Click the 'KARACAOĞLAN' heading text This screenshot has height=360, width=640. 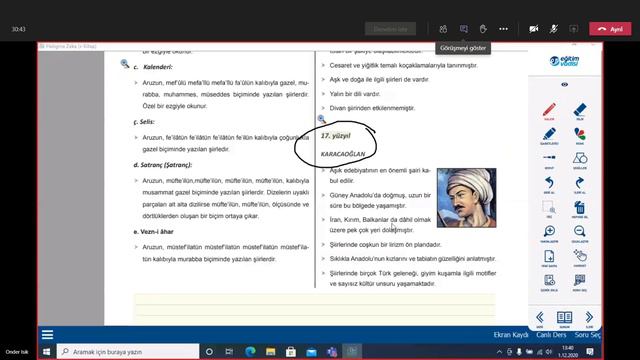click(343, 154)
